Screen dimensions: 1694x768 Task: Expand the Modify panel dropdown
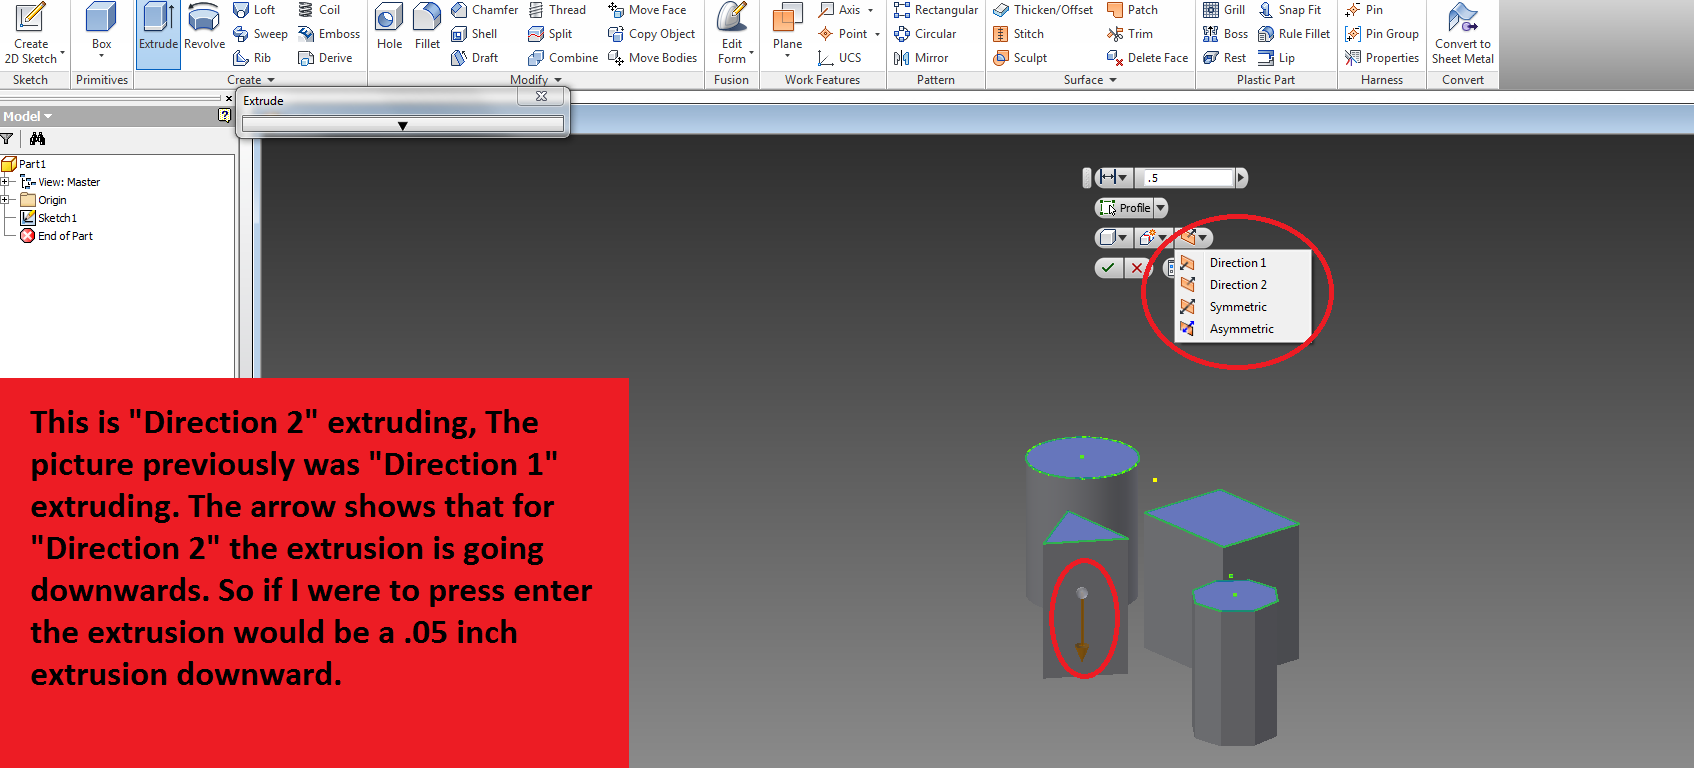click(x=558, y=80)
